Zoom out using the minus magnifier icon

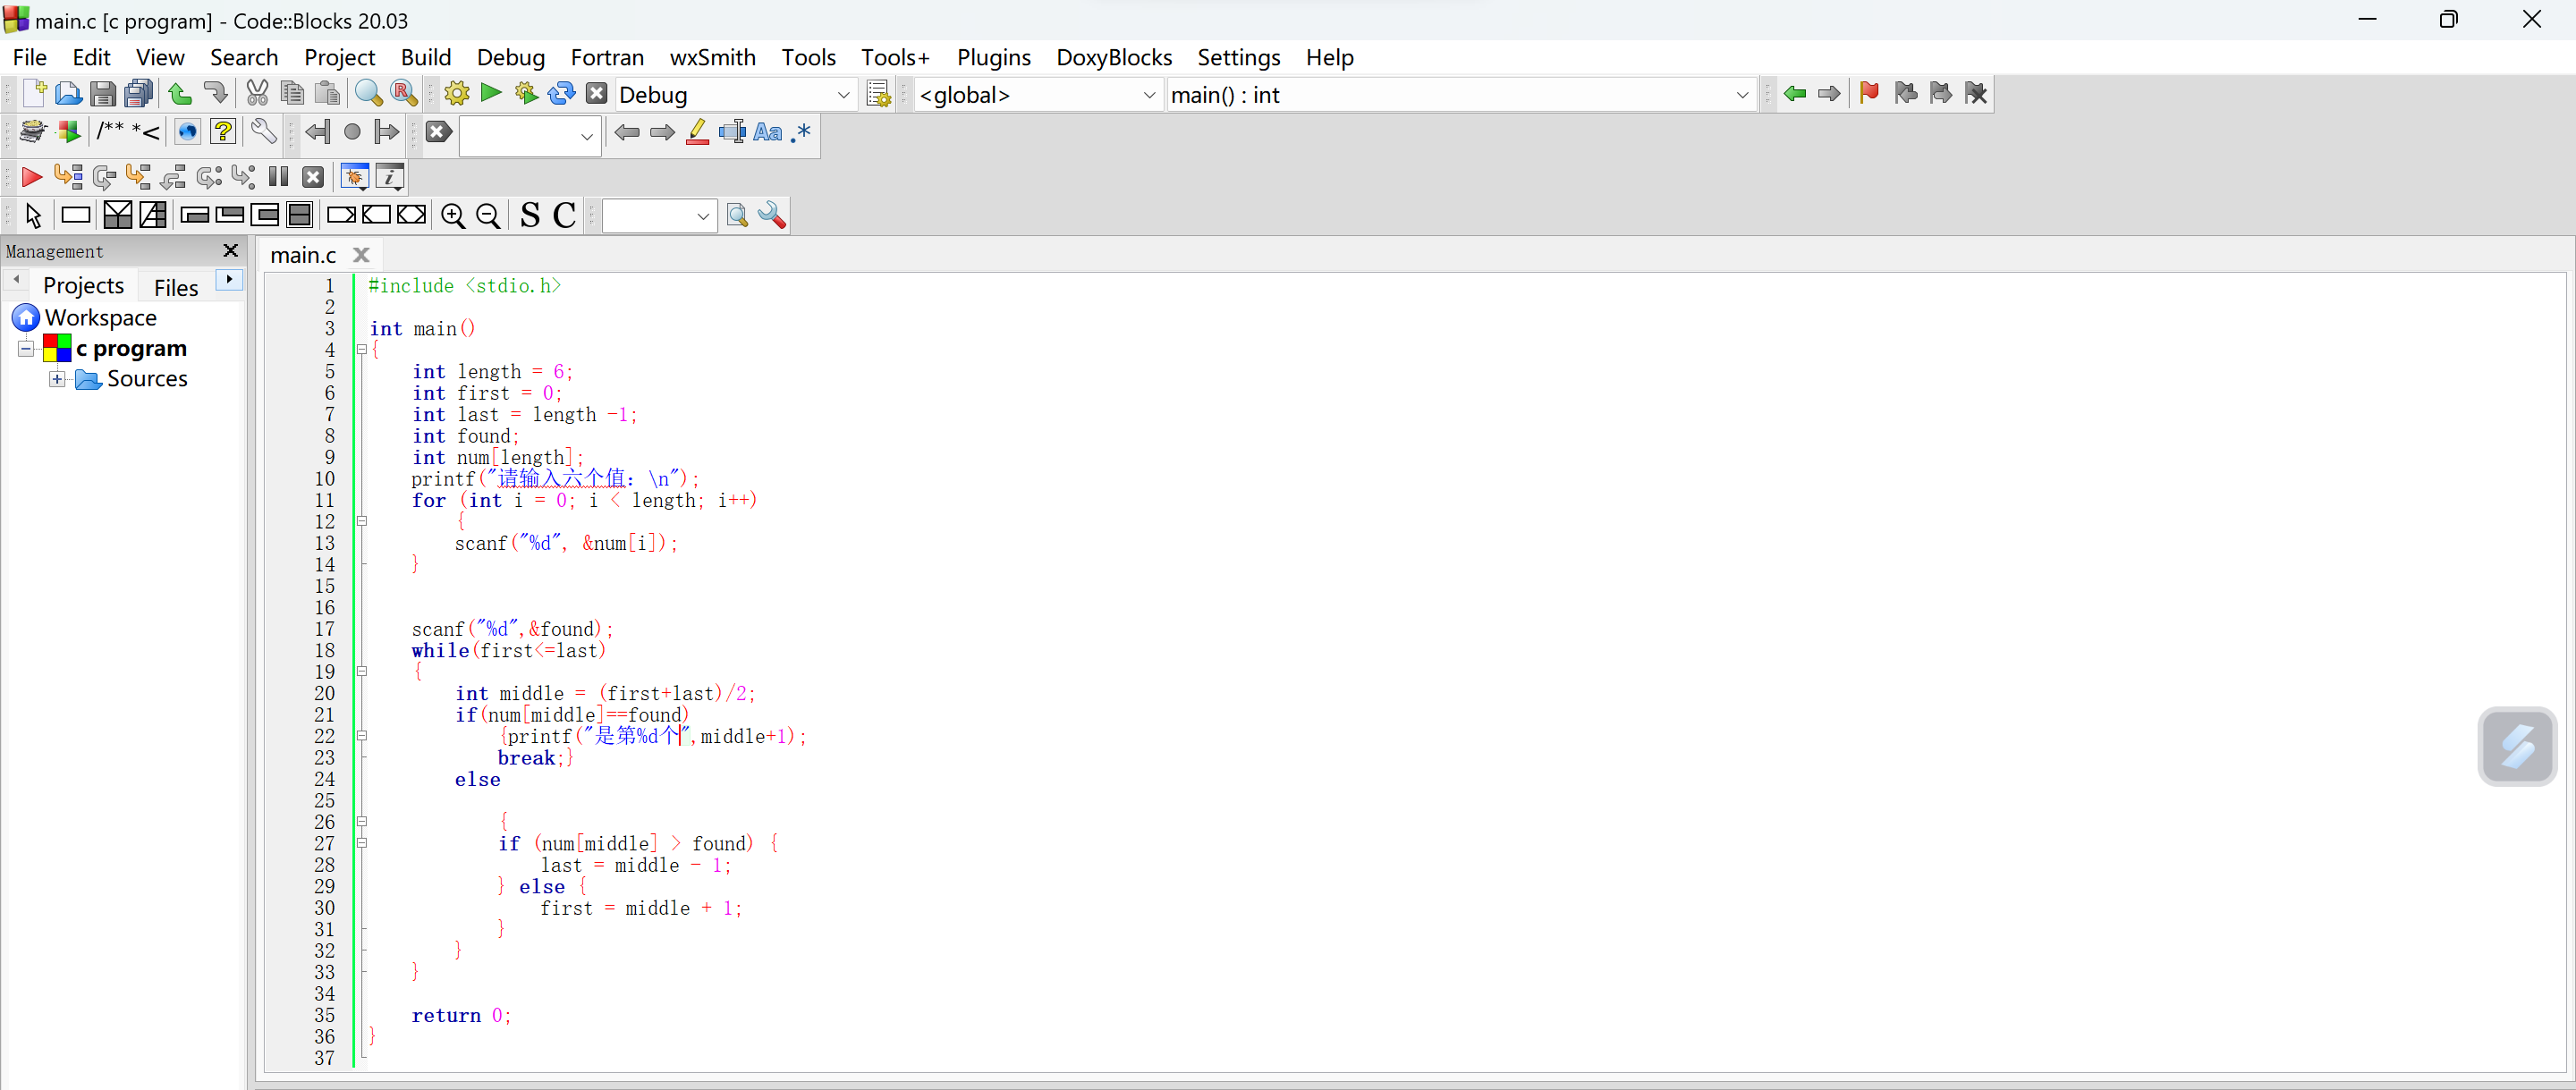click(x=488, y=215)
